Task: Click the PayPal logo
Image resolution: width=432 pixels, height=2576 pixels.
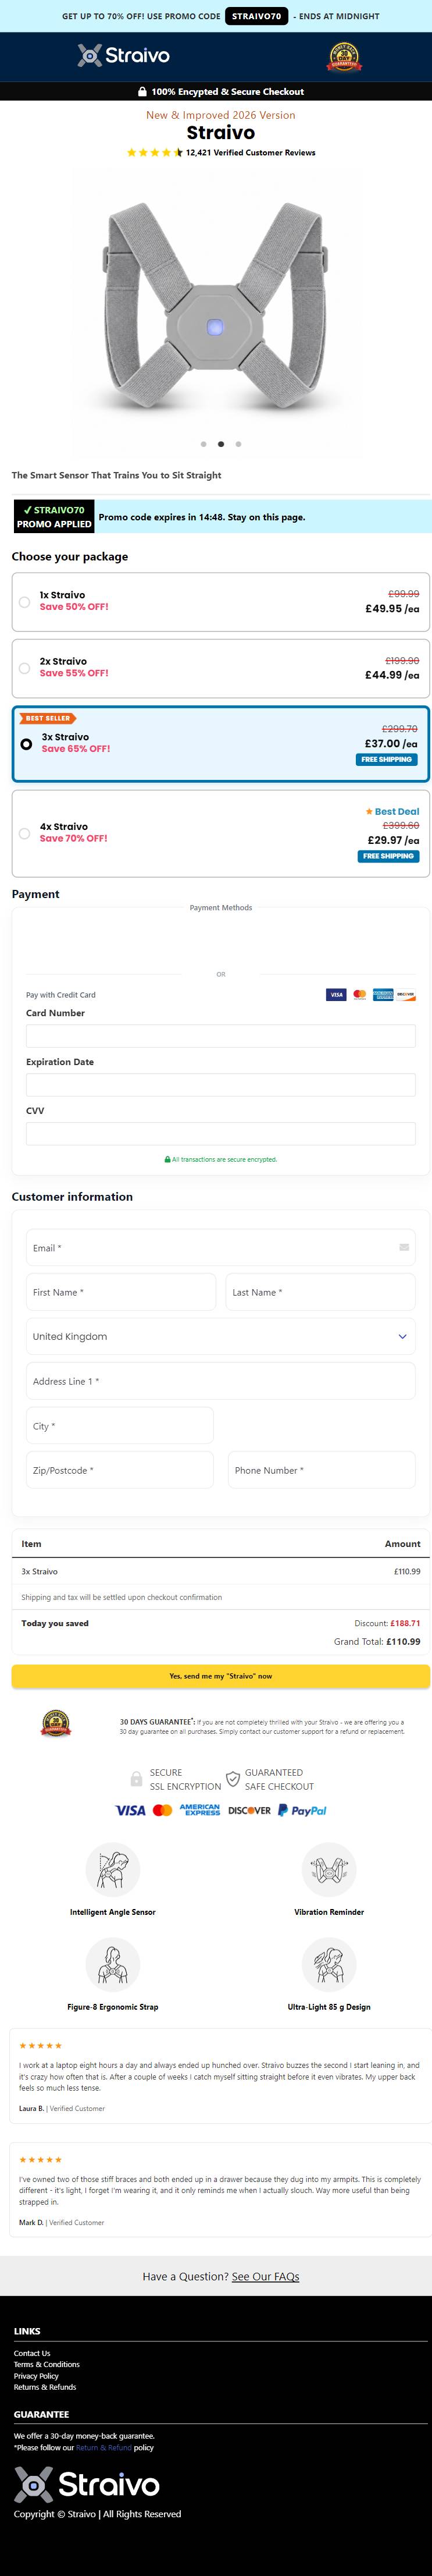Action: click(302, 1810)
